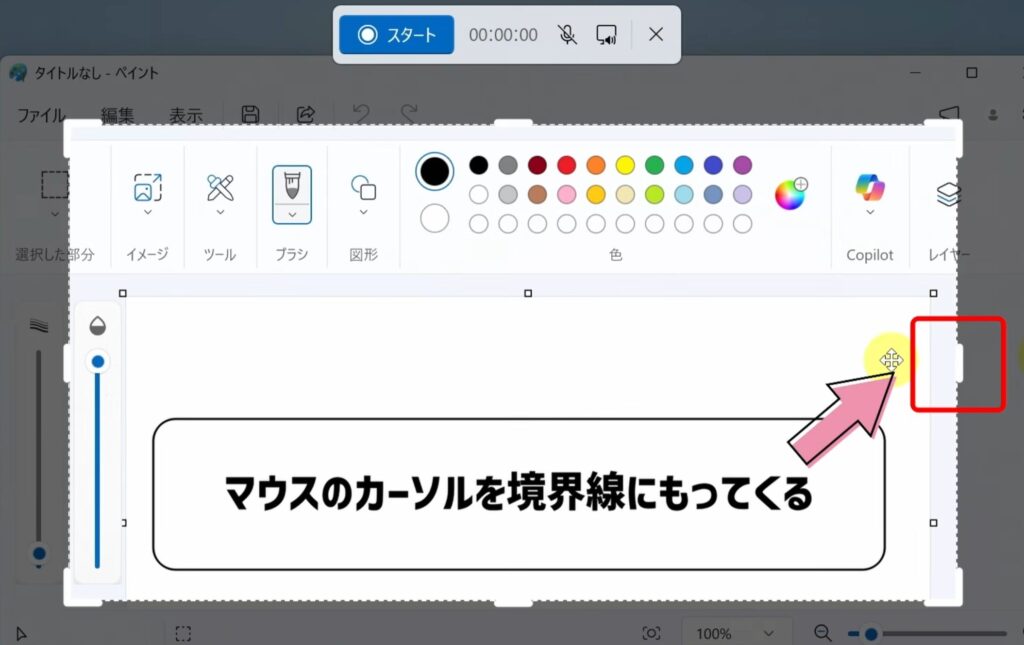The height and width of the screenshot is (645, 1024).
Task: Open the File (ファイル) menu
Action: point(40,114)
